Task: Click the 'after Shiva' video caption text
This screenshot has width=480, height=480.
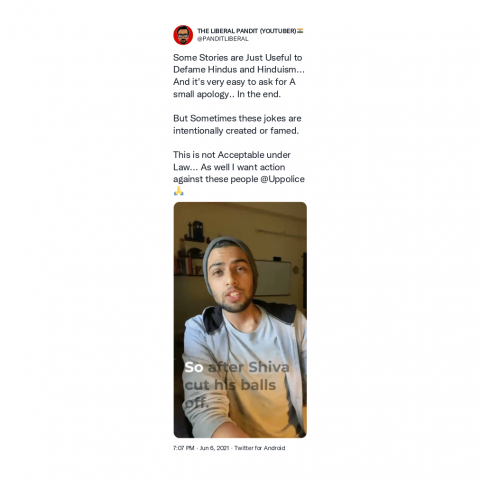Action: click(248, 367)
